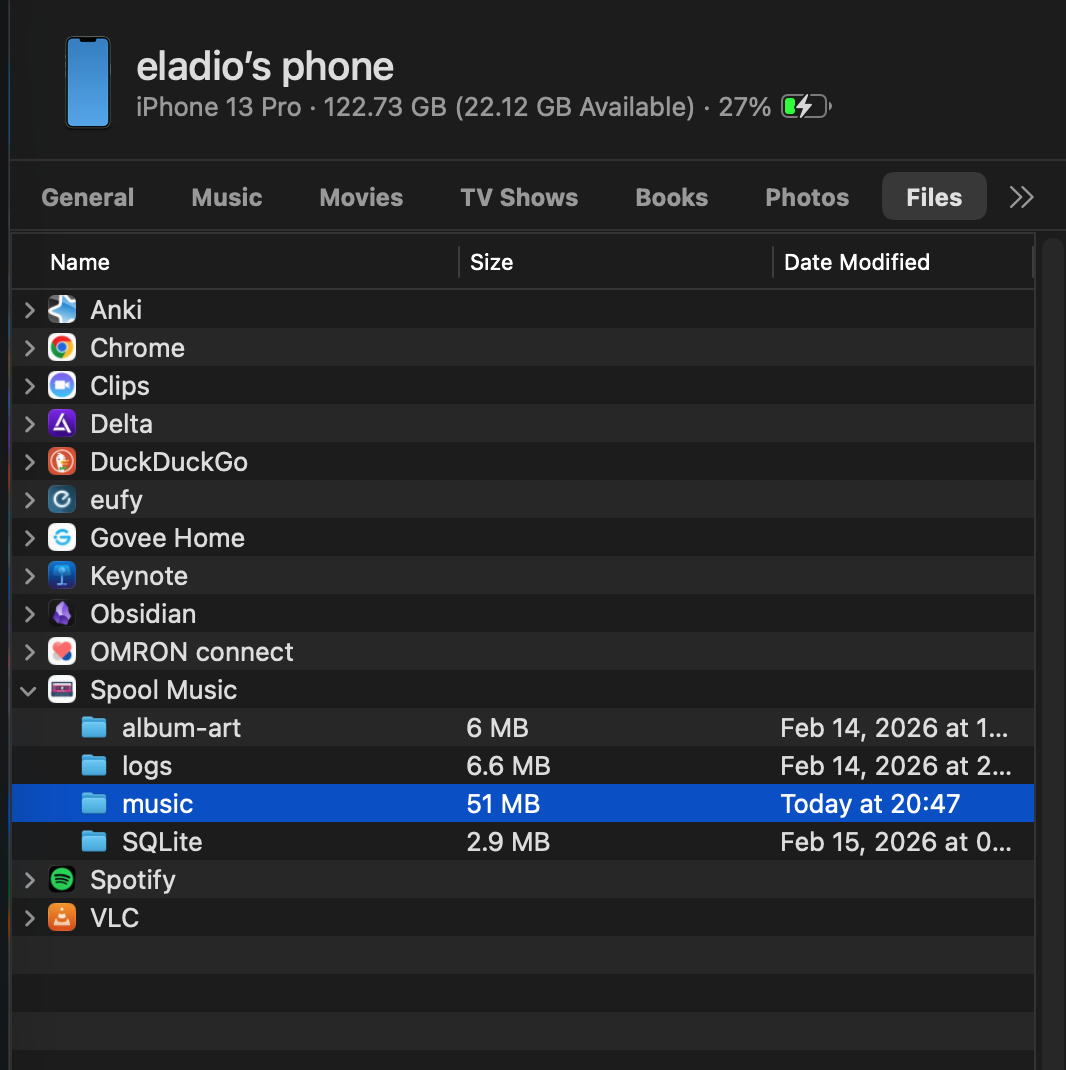Sort by the Size column header
This screenshot has width=1066, height=1070.
(x=616, y=262)
